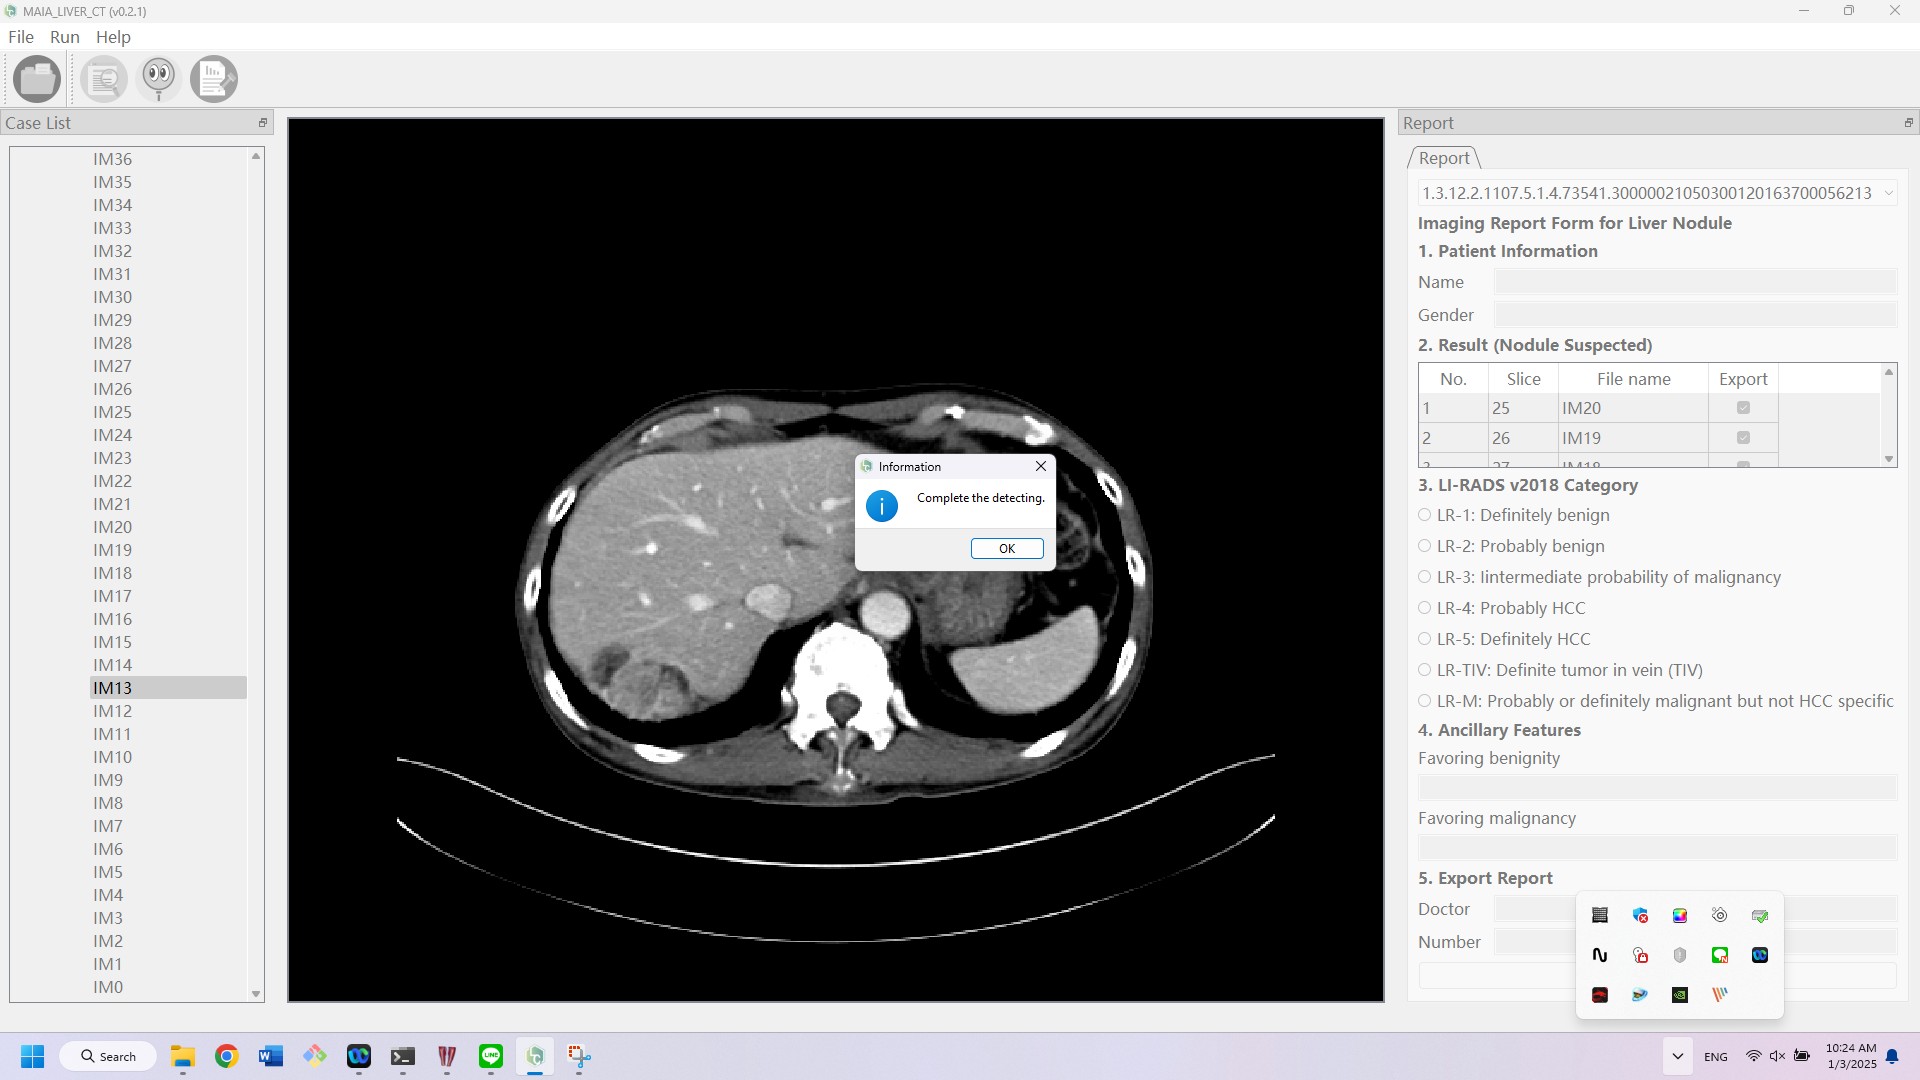Click the eyes magnifier detect icon
The width and height of the screenshot is (1920, 1080).
(159, 79)
